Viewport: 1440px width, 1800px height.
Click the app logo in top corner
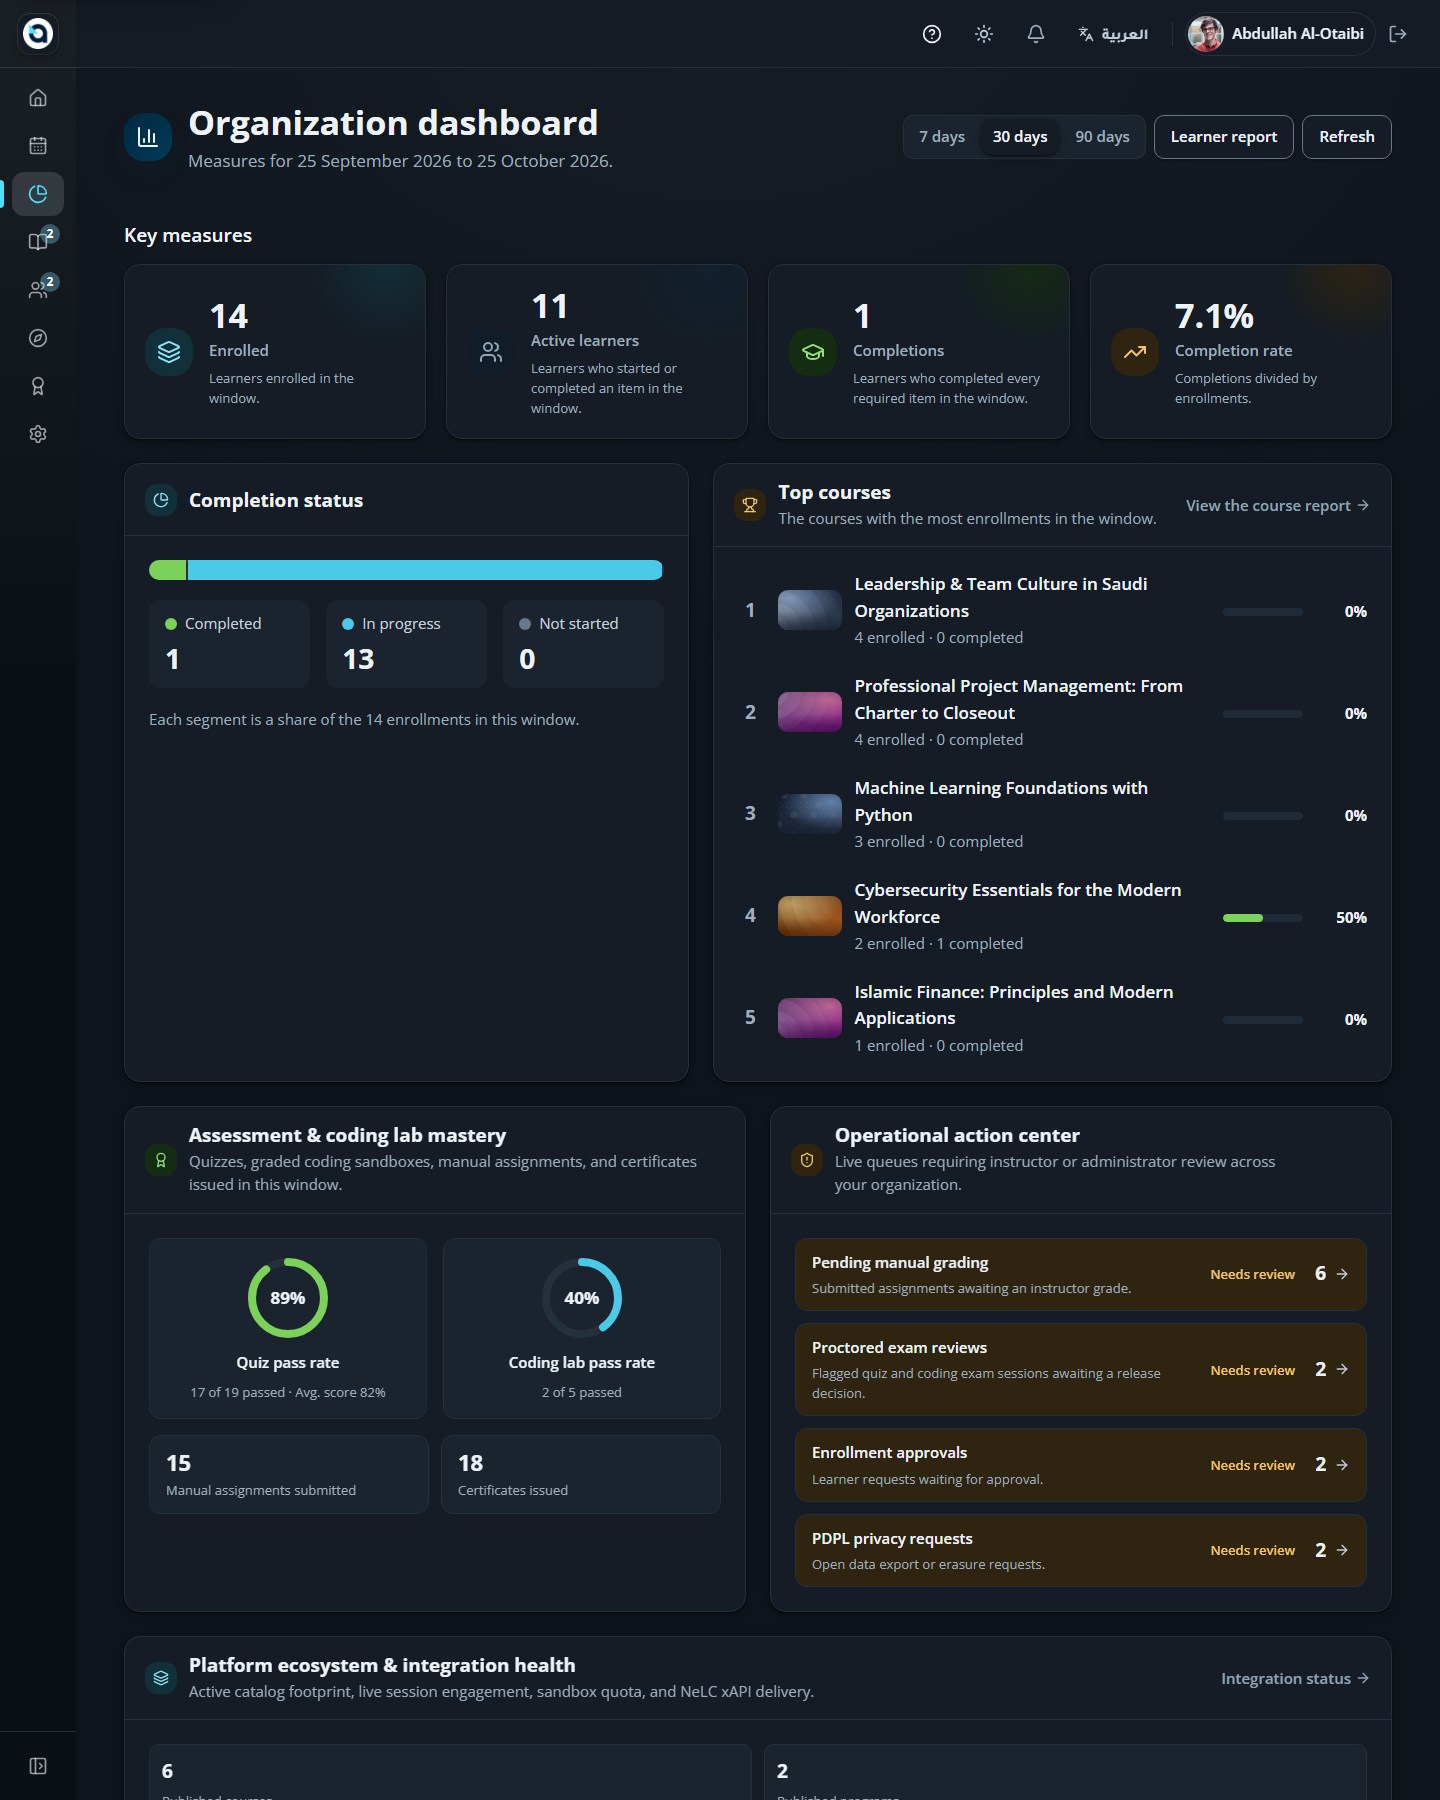coord(38,34)
